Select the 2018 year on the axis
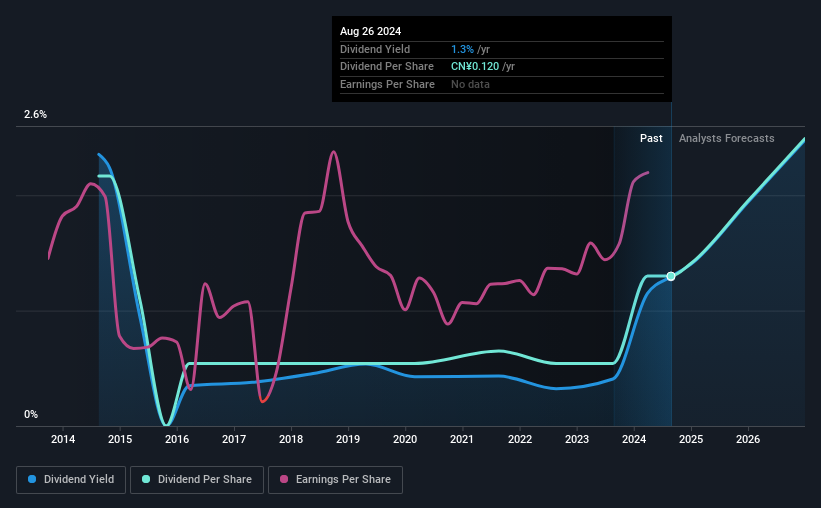The height and width of the screenshot is (508, 821). [291, 439]
